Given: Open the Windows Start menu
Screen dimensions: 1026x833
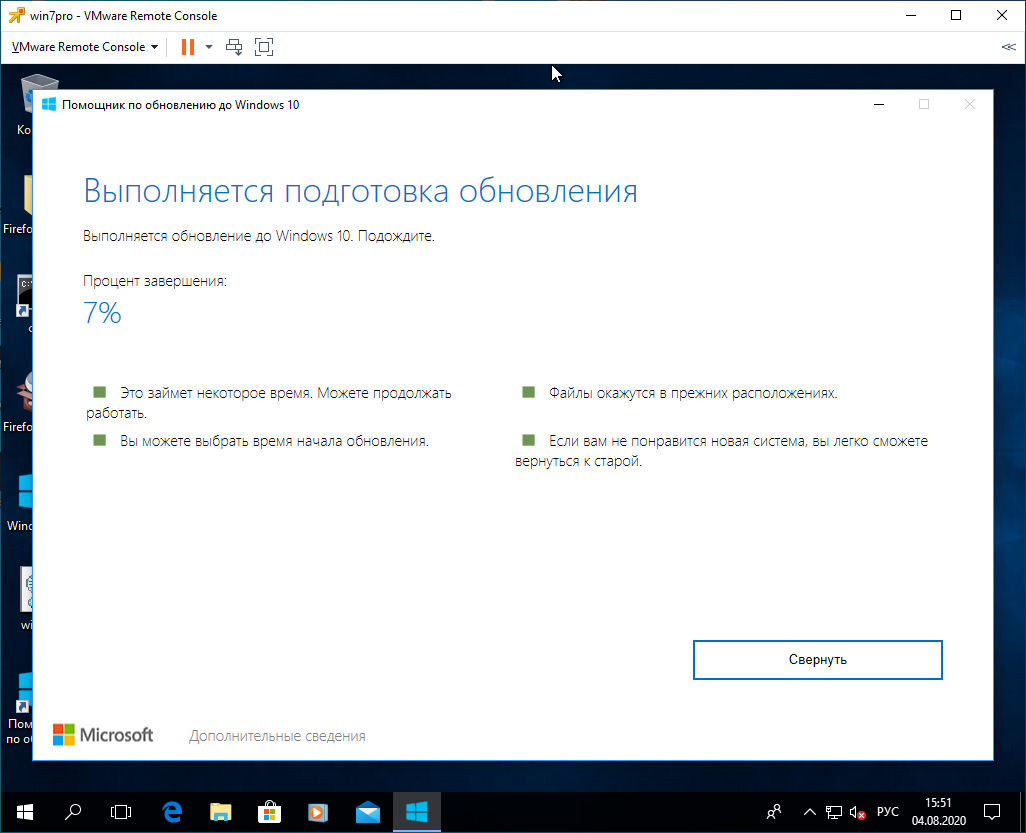Looking at the screenshot, I should point(24,812).
